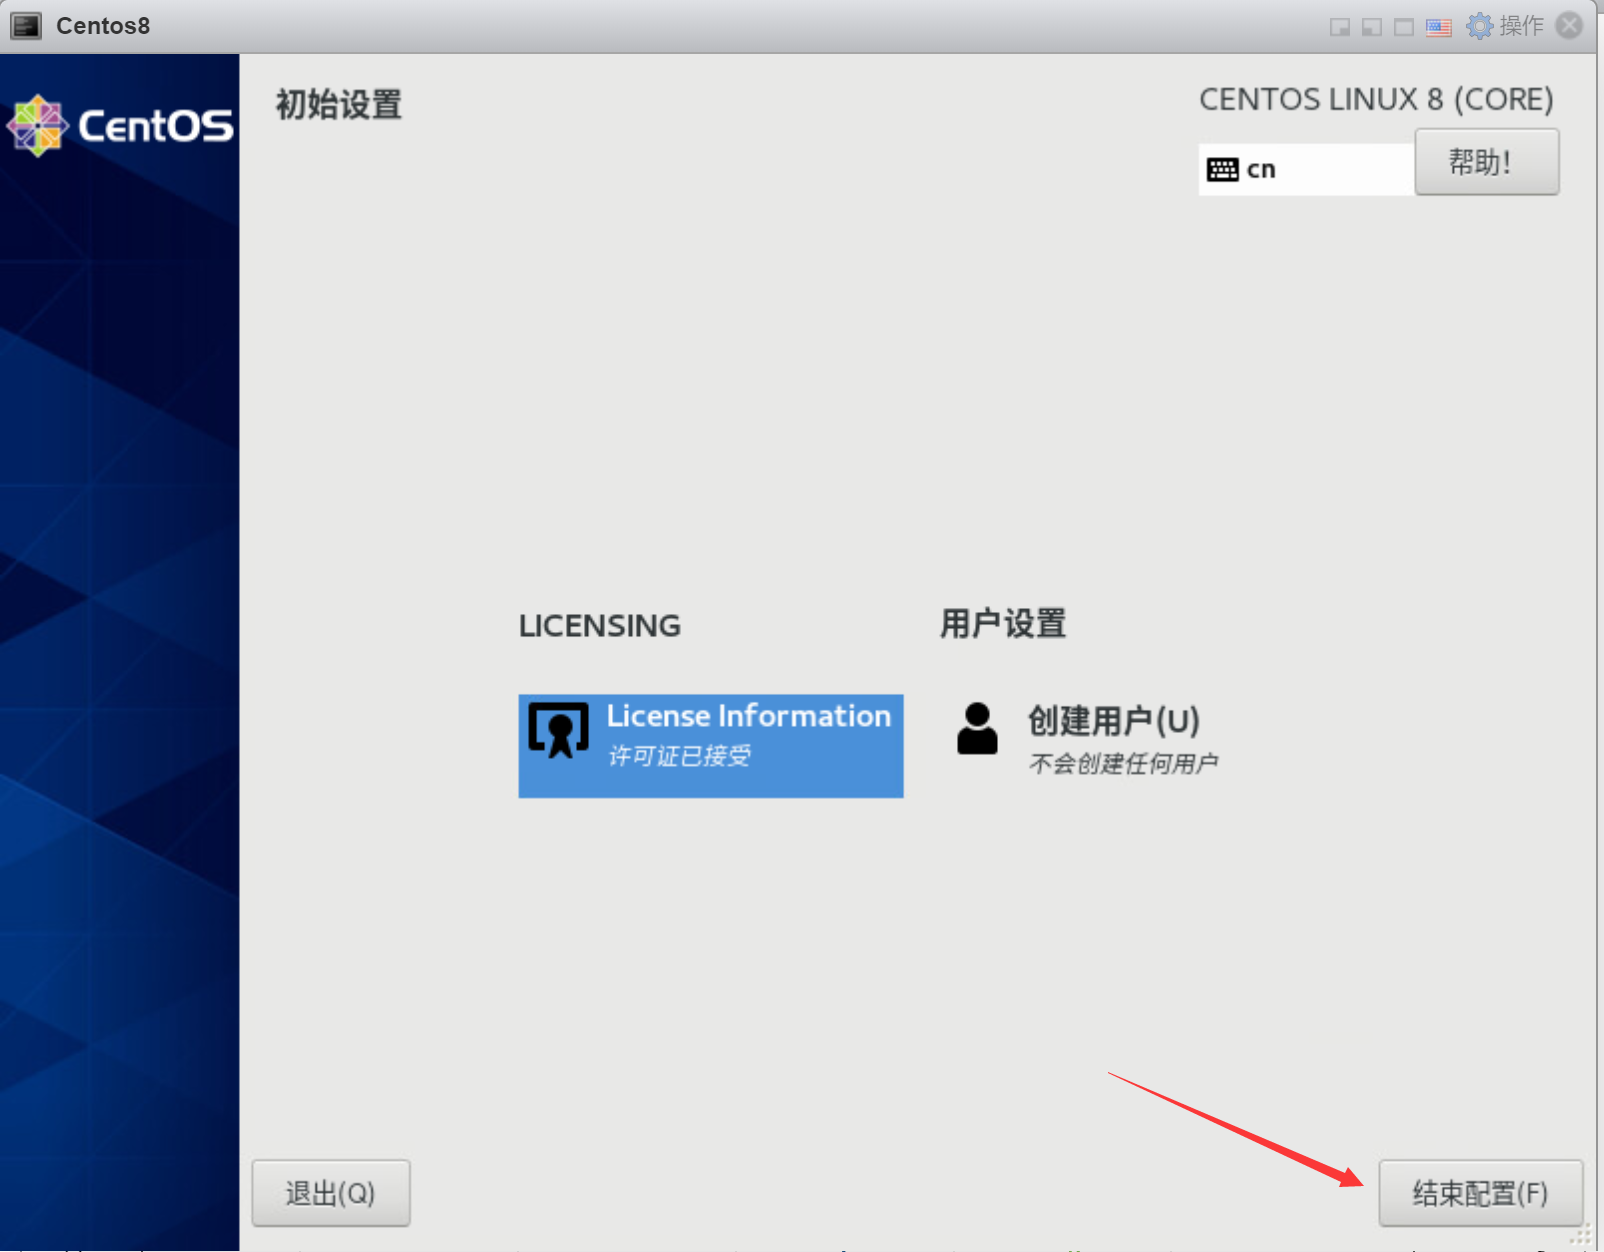Click the second small window-size icon

point(1372,27)
